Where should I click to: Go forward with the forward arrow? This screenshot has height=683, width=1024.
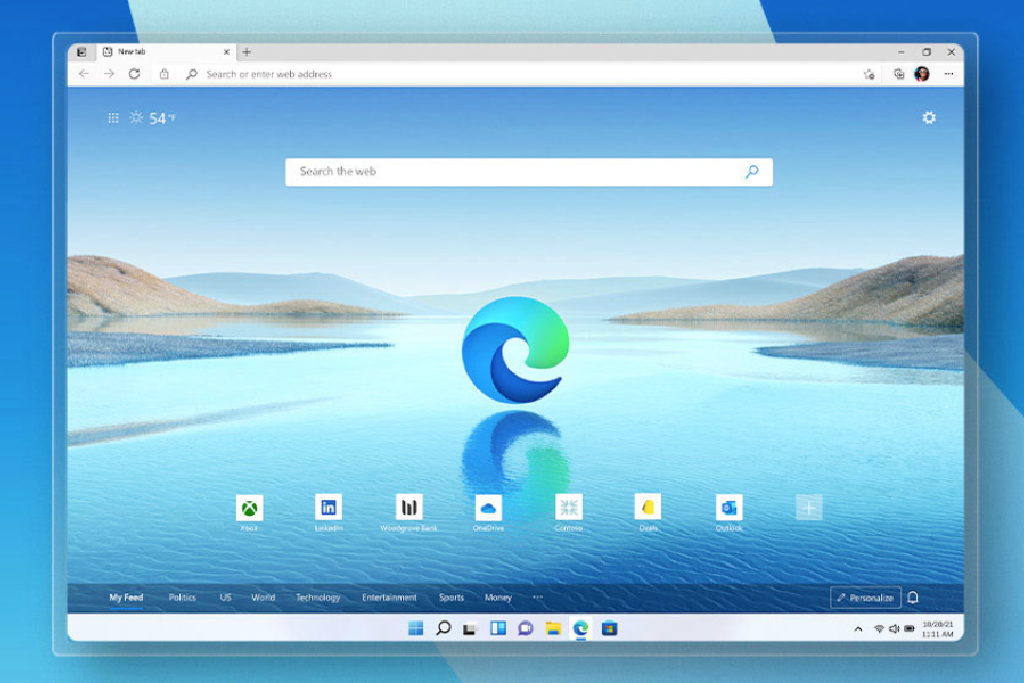[109, 74]
